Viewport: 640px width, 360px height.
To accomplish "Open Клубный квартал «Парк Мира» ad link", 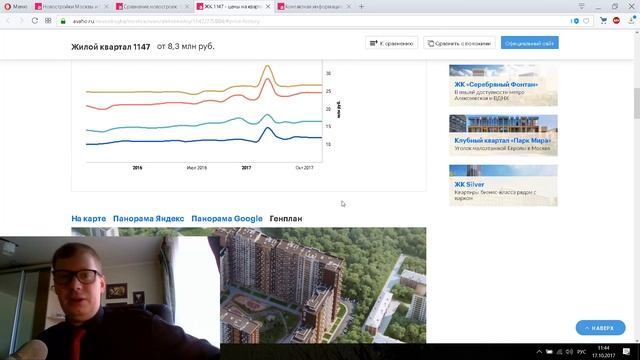I will pos(502,140).
